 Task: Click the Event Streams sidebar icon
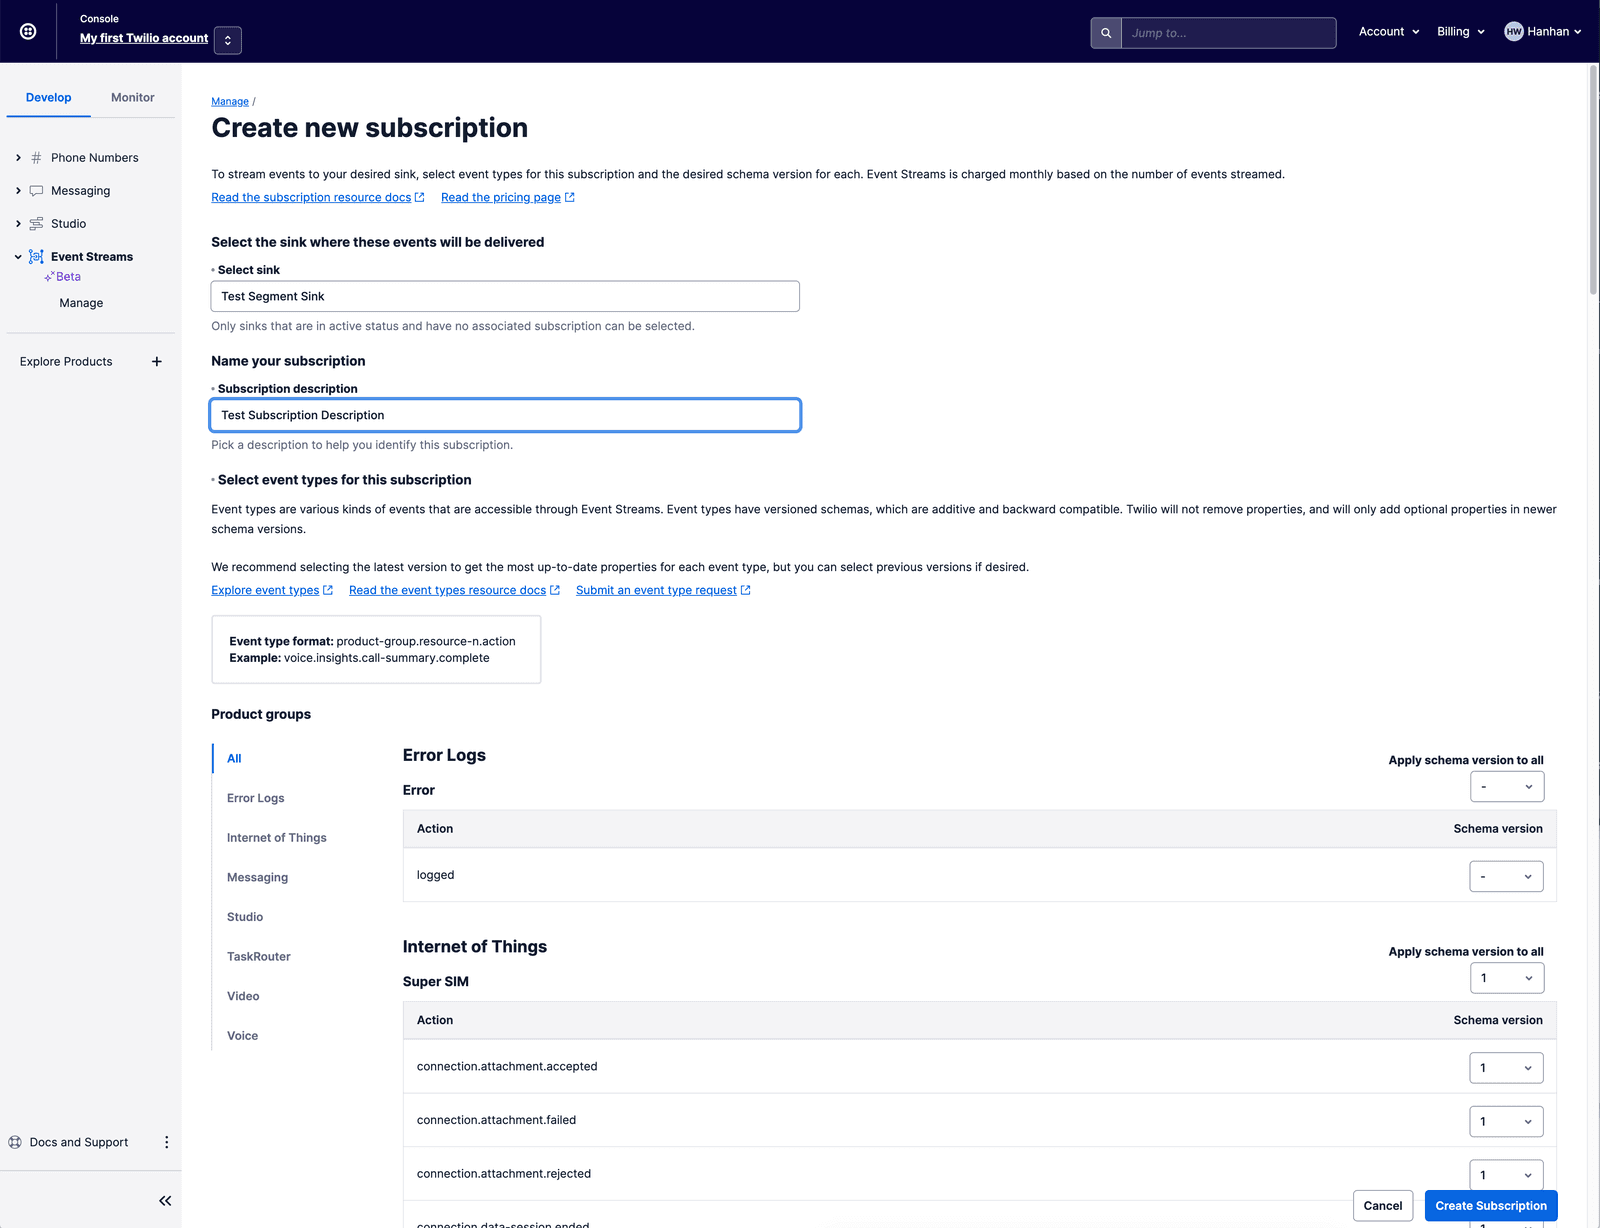click(x=36, y=256)
